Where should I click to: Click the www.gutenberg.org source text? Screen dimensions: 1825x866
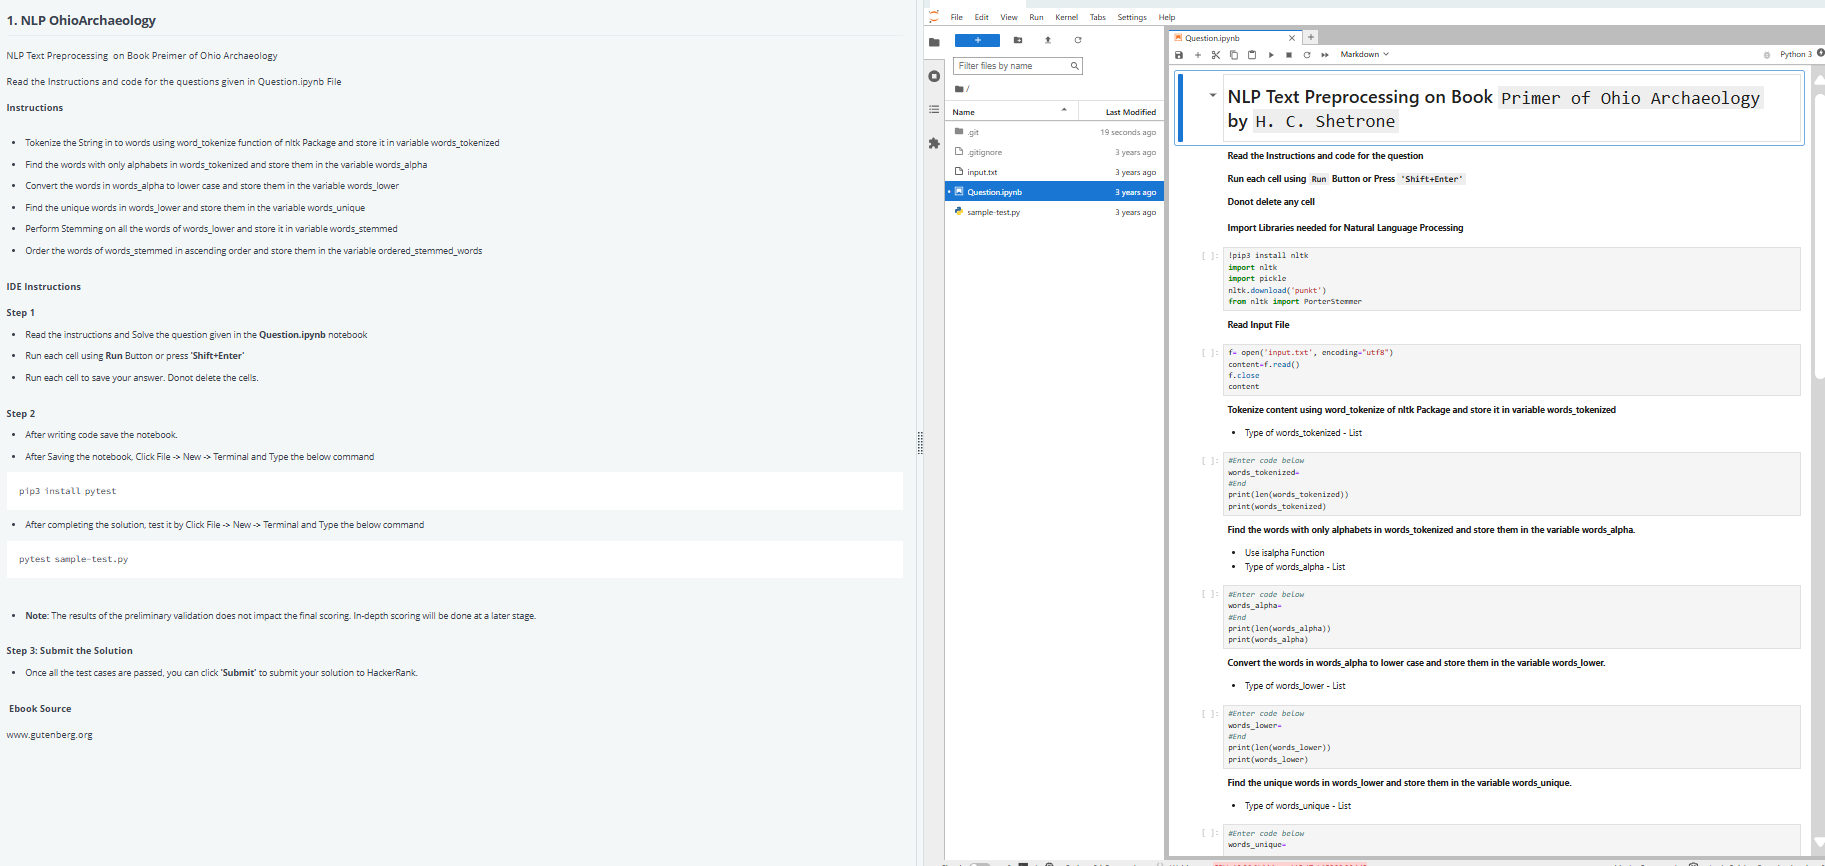(49, 735)
